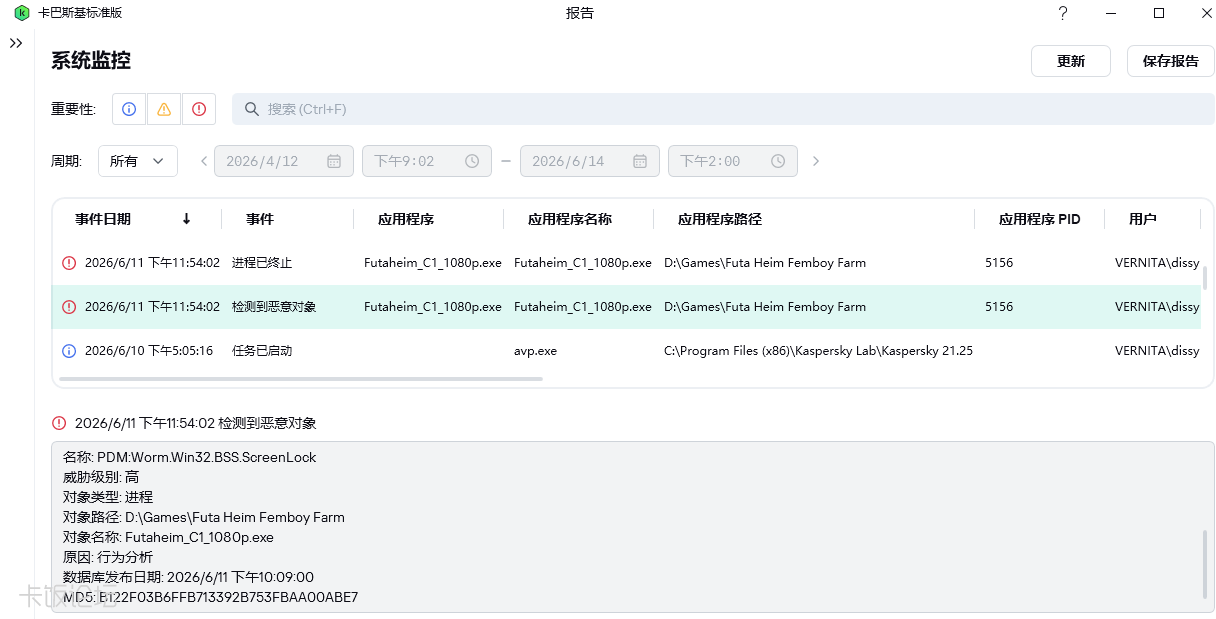Select the 进程已终止 event row

(626, 263)
